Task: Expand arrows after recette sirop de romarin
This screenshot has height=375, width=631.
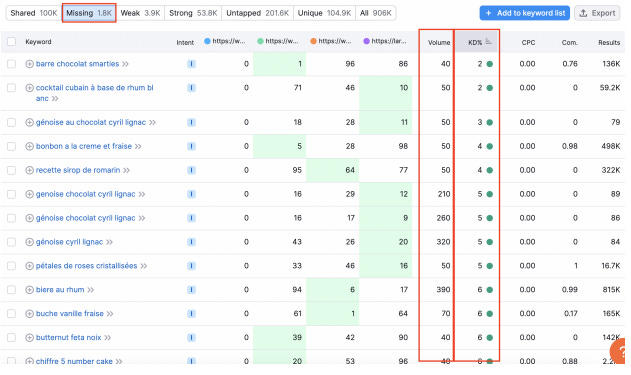Action: coord(126,170)
